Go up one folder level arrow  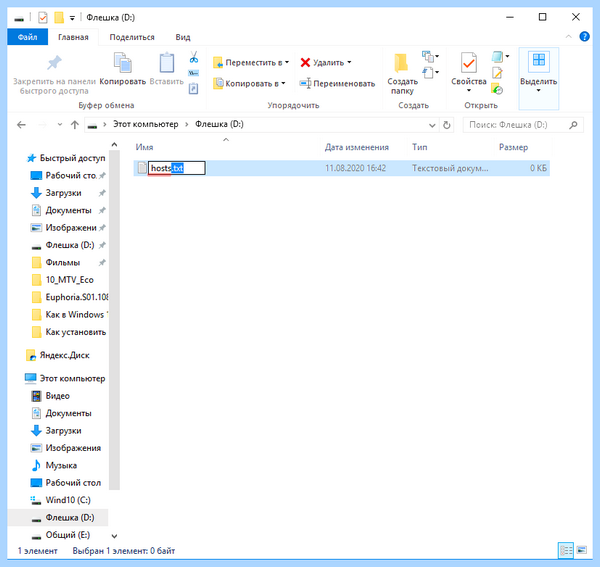[x=75, y=125]
